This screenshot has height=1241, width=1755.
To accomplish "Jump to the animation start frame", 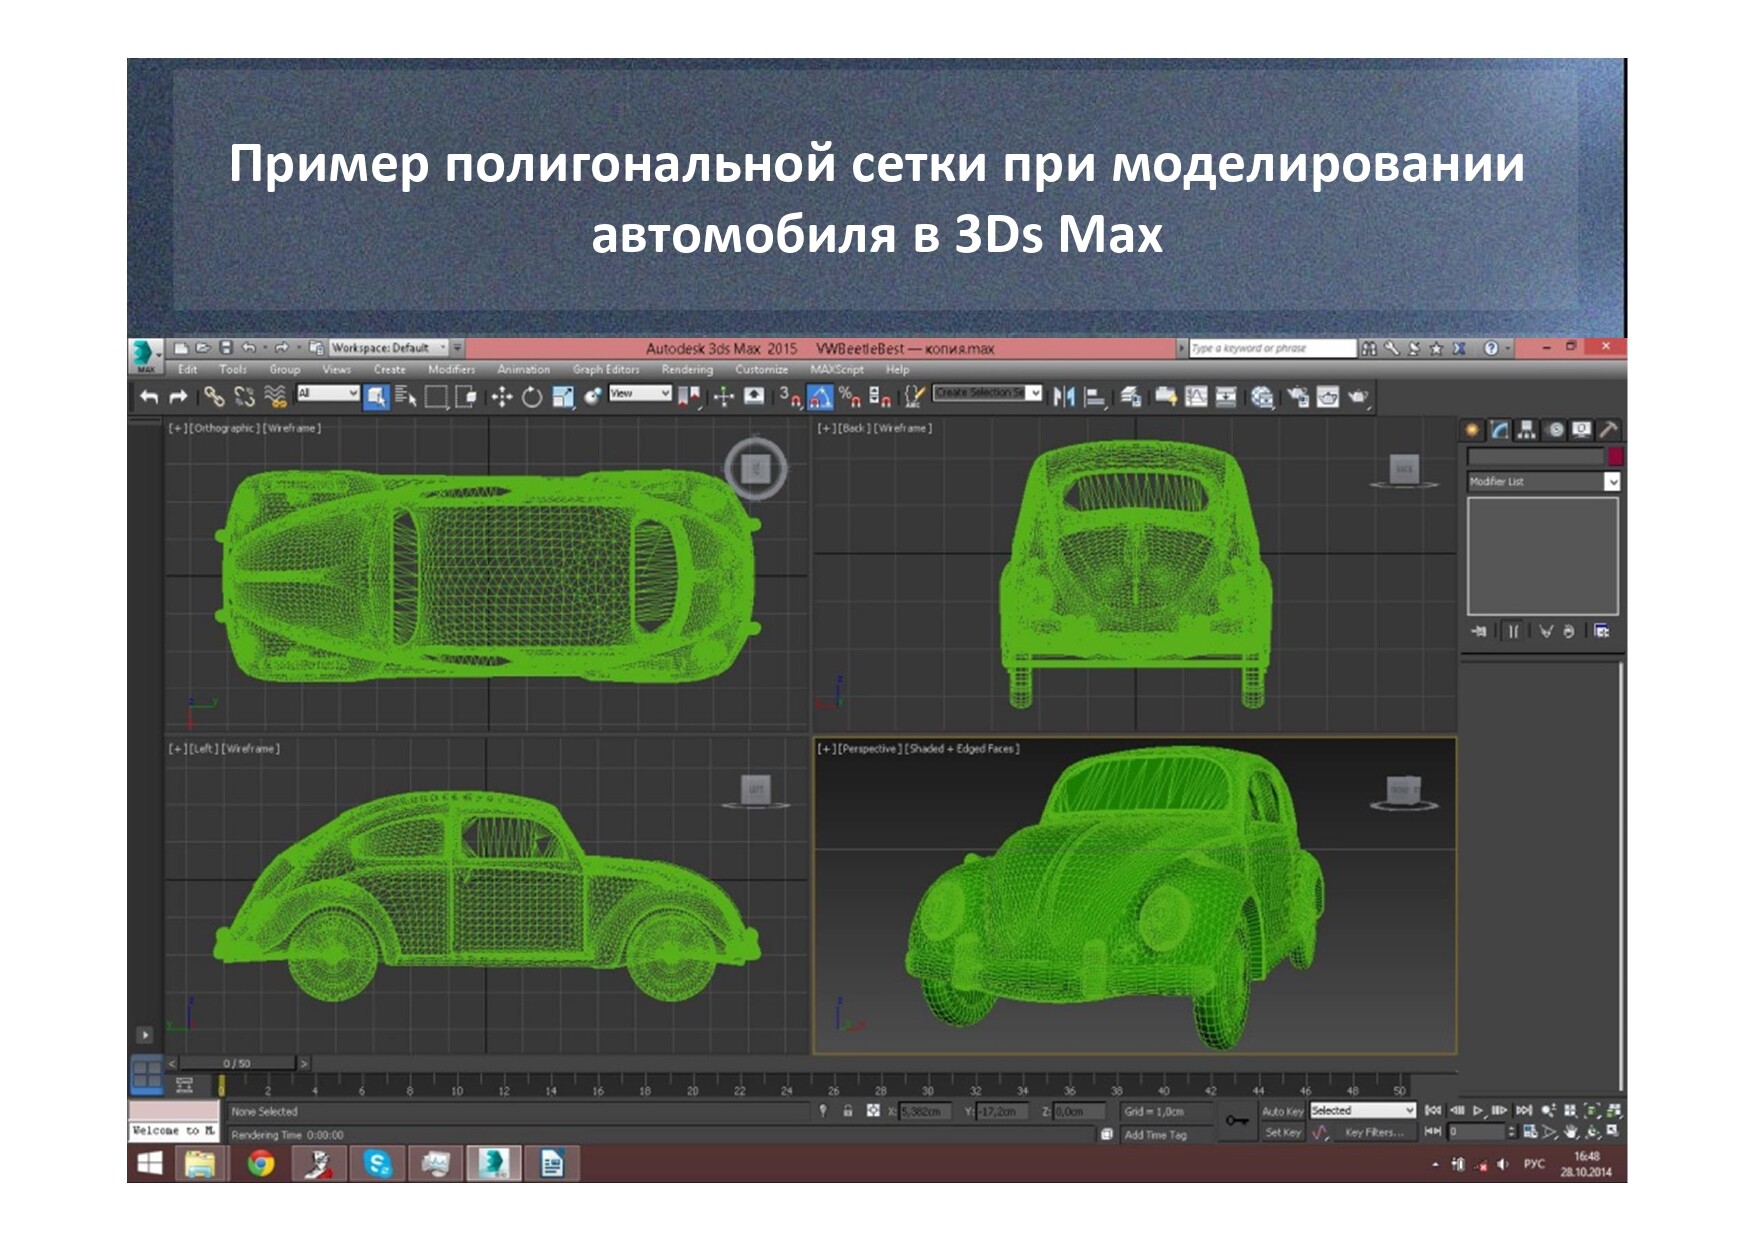I will [x=1433, y=1111].
